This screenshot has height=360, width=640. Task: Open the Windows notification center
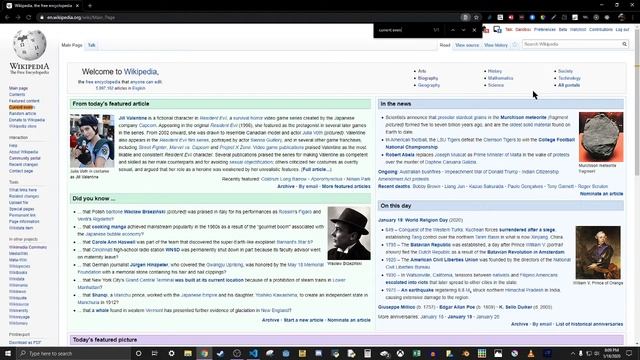coord(629,353)
